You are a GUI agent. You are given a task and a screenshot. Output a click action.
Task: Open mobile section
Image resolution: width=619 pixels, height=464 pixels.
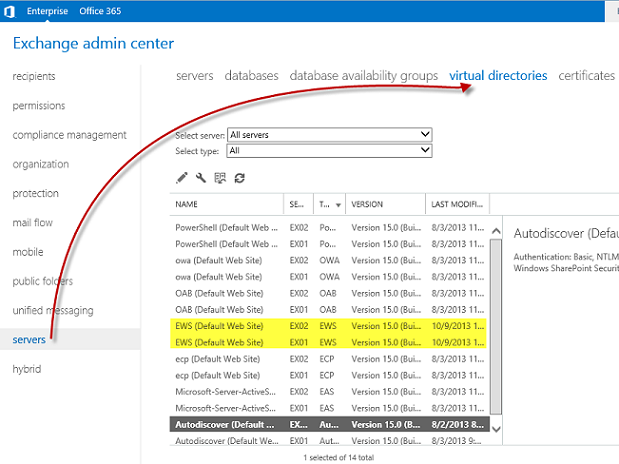point(28,252)
